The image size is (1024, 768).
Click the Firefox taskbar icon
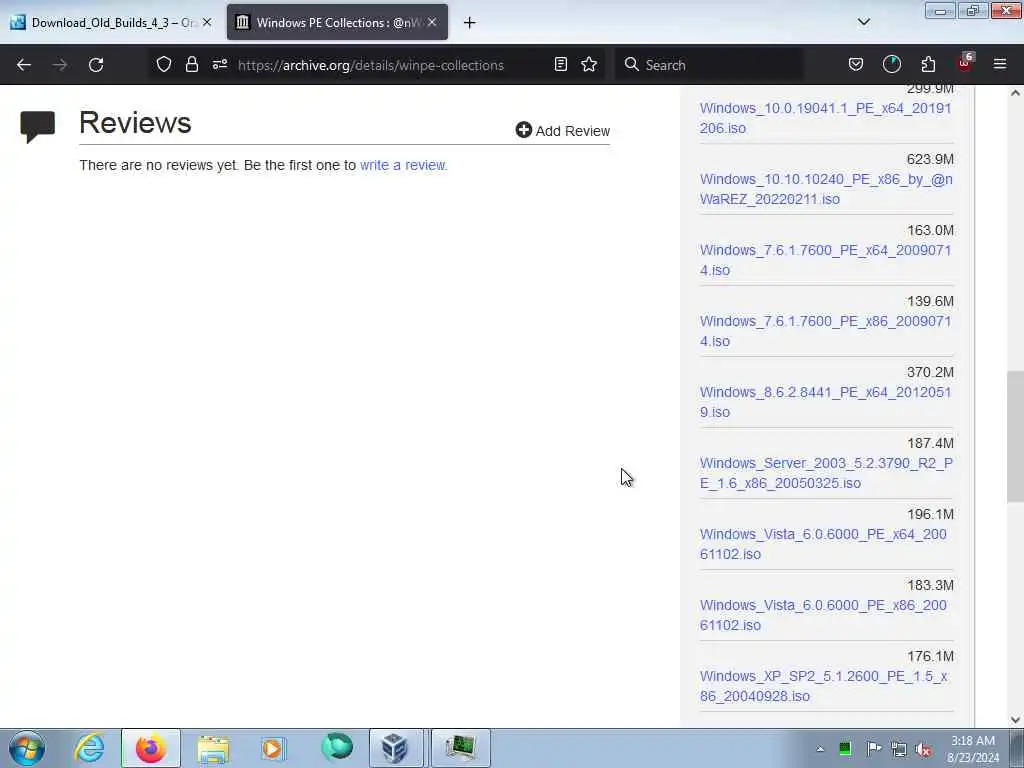150,748
